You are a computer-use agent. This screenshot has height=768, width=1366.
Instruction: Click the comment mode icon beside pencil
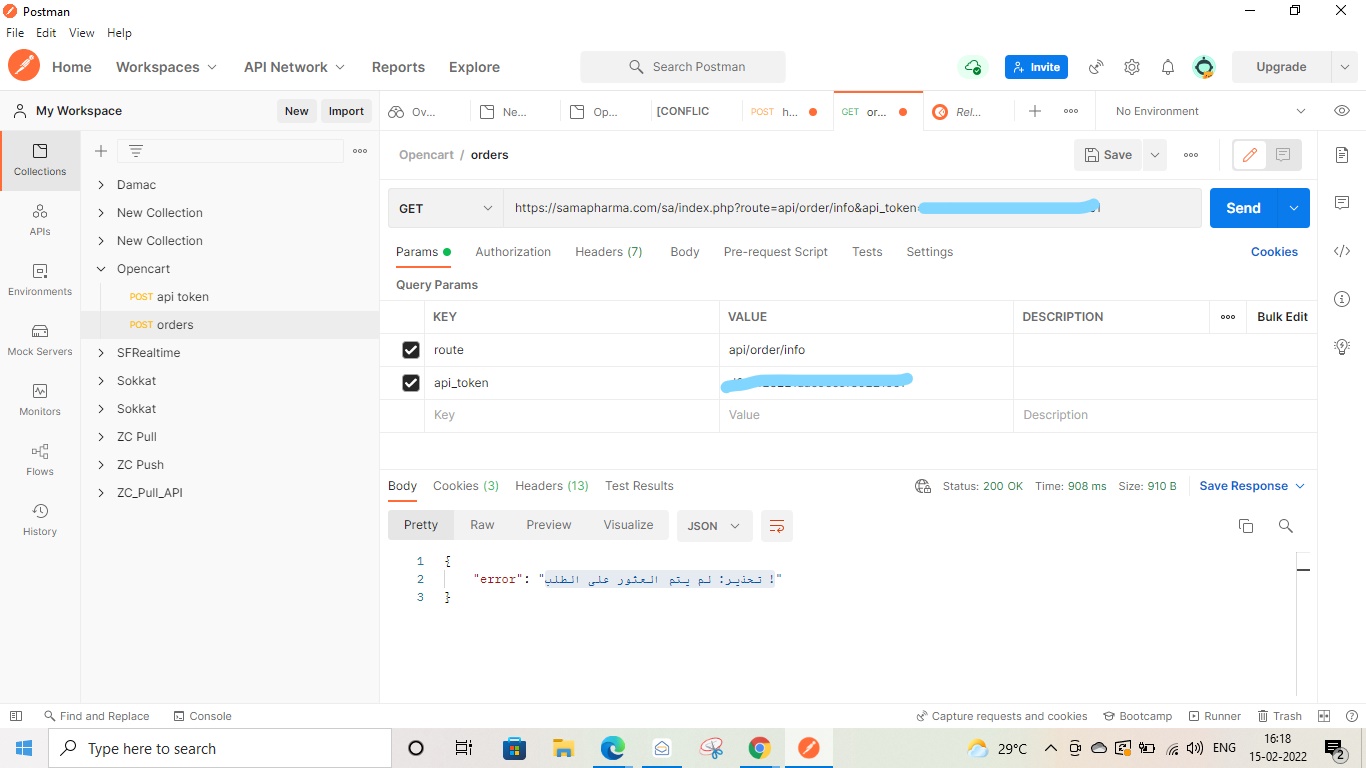(1284, 155)
